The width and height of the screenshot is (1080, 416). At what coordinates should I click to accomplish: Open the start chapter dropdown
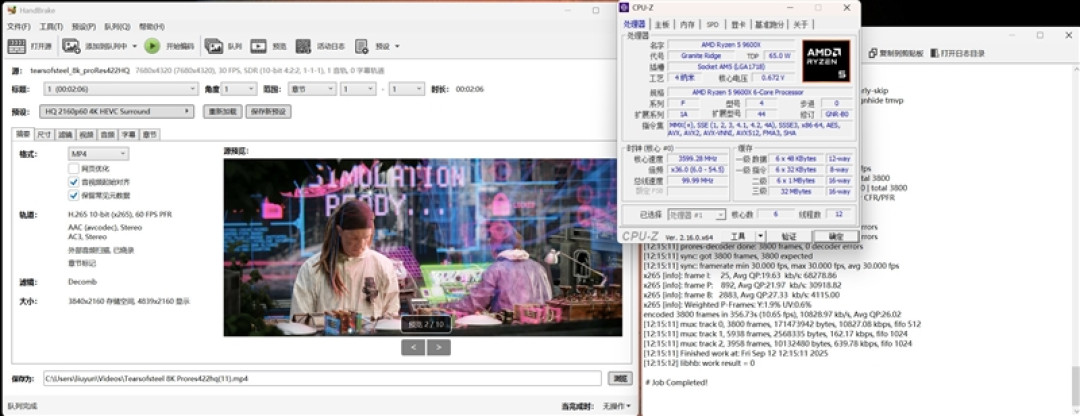coord(358,89)
